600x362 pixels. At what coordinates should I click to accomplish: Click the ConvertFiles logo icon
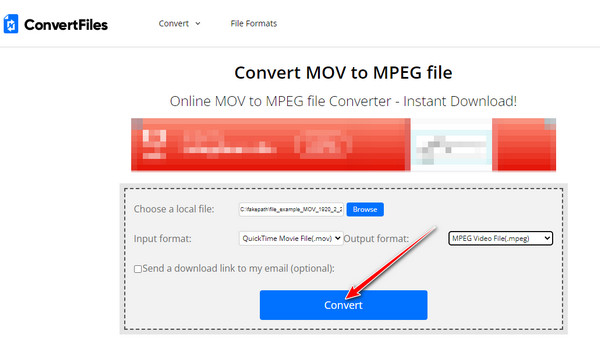point(11,24)
